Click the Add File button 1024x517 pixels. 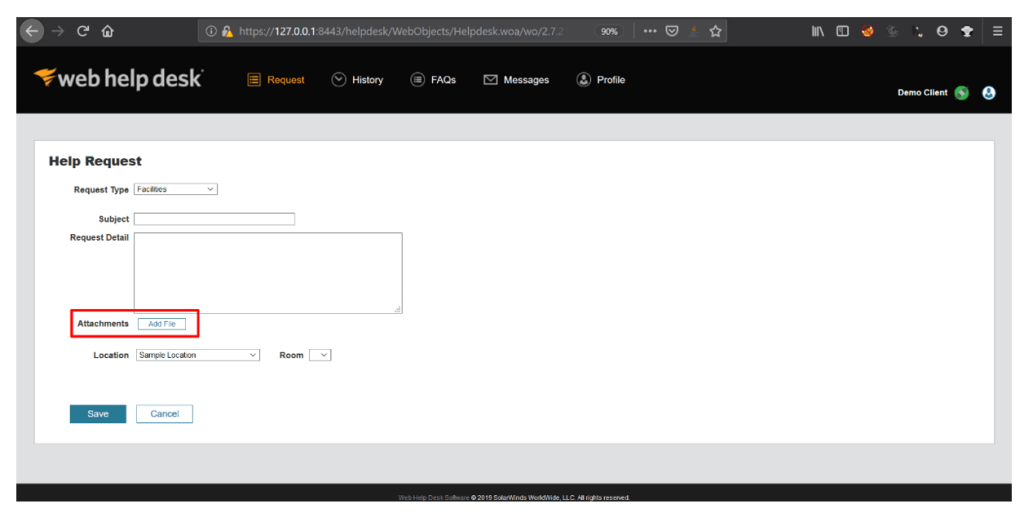click(x=162, y=324)
